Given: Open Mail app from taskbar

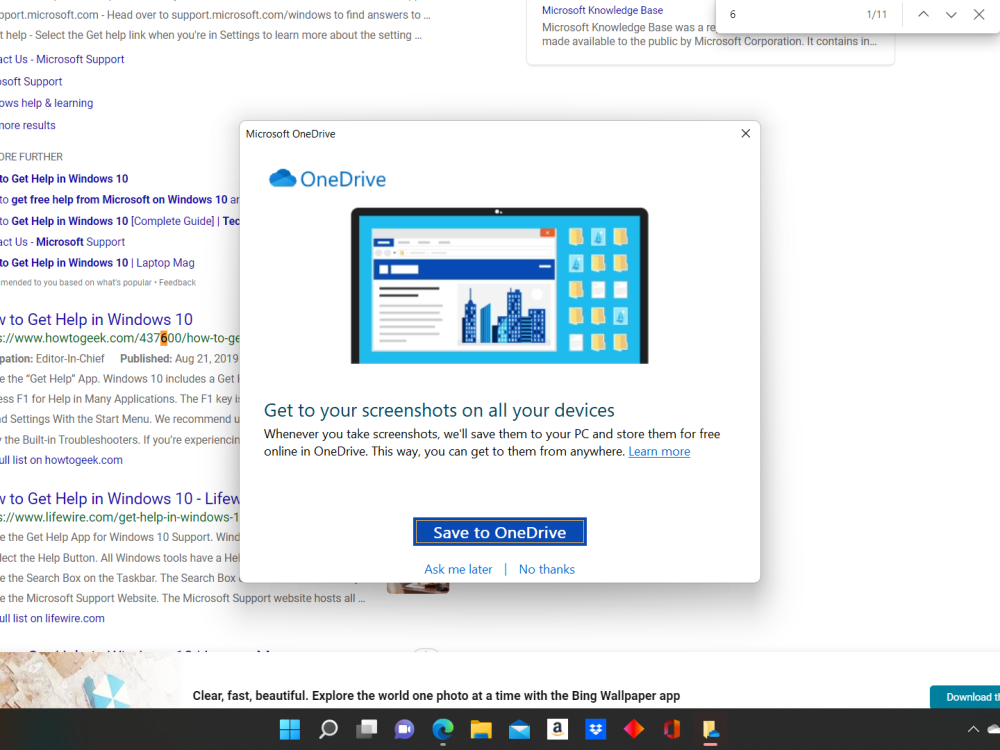Looking at the screenshot, I should (x=519, y=729).
